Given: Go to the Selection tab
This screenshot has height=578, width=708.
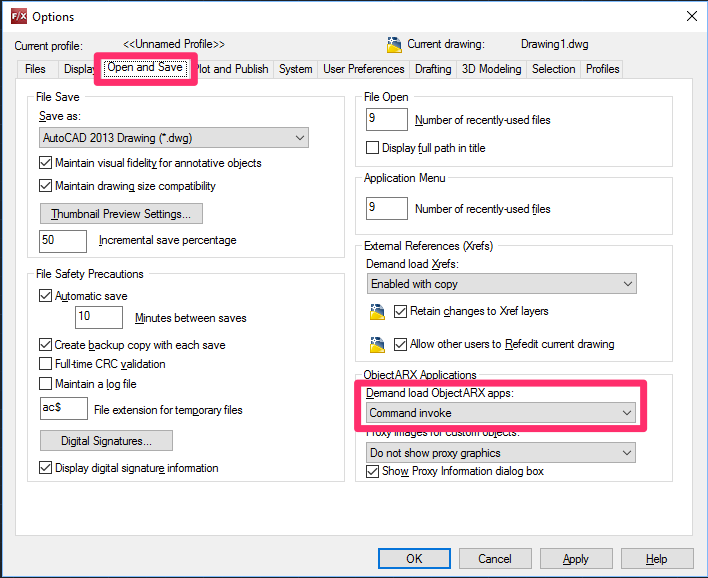Looking at the screenshot, I should [554, 69].
